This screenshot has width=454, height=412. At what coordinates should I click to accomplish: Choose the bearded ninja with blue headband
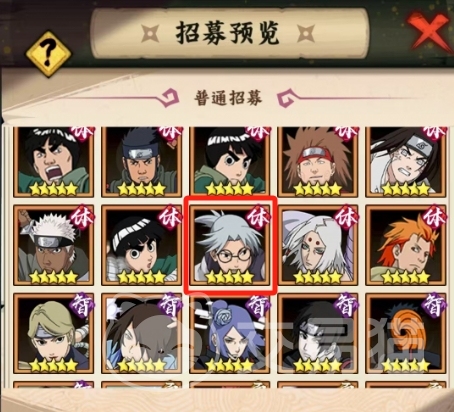[141, 162]
